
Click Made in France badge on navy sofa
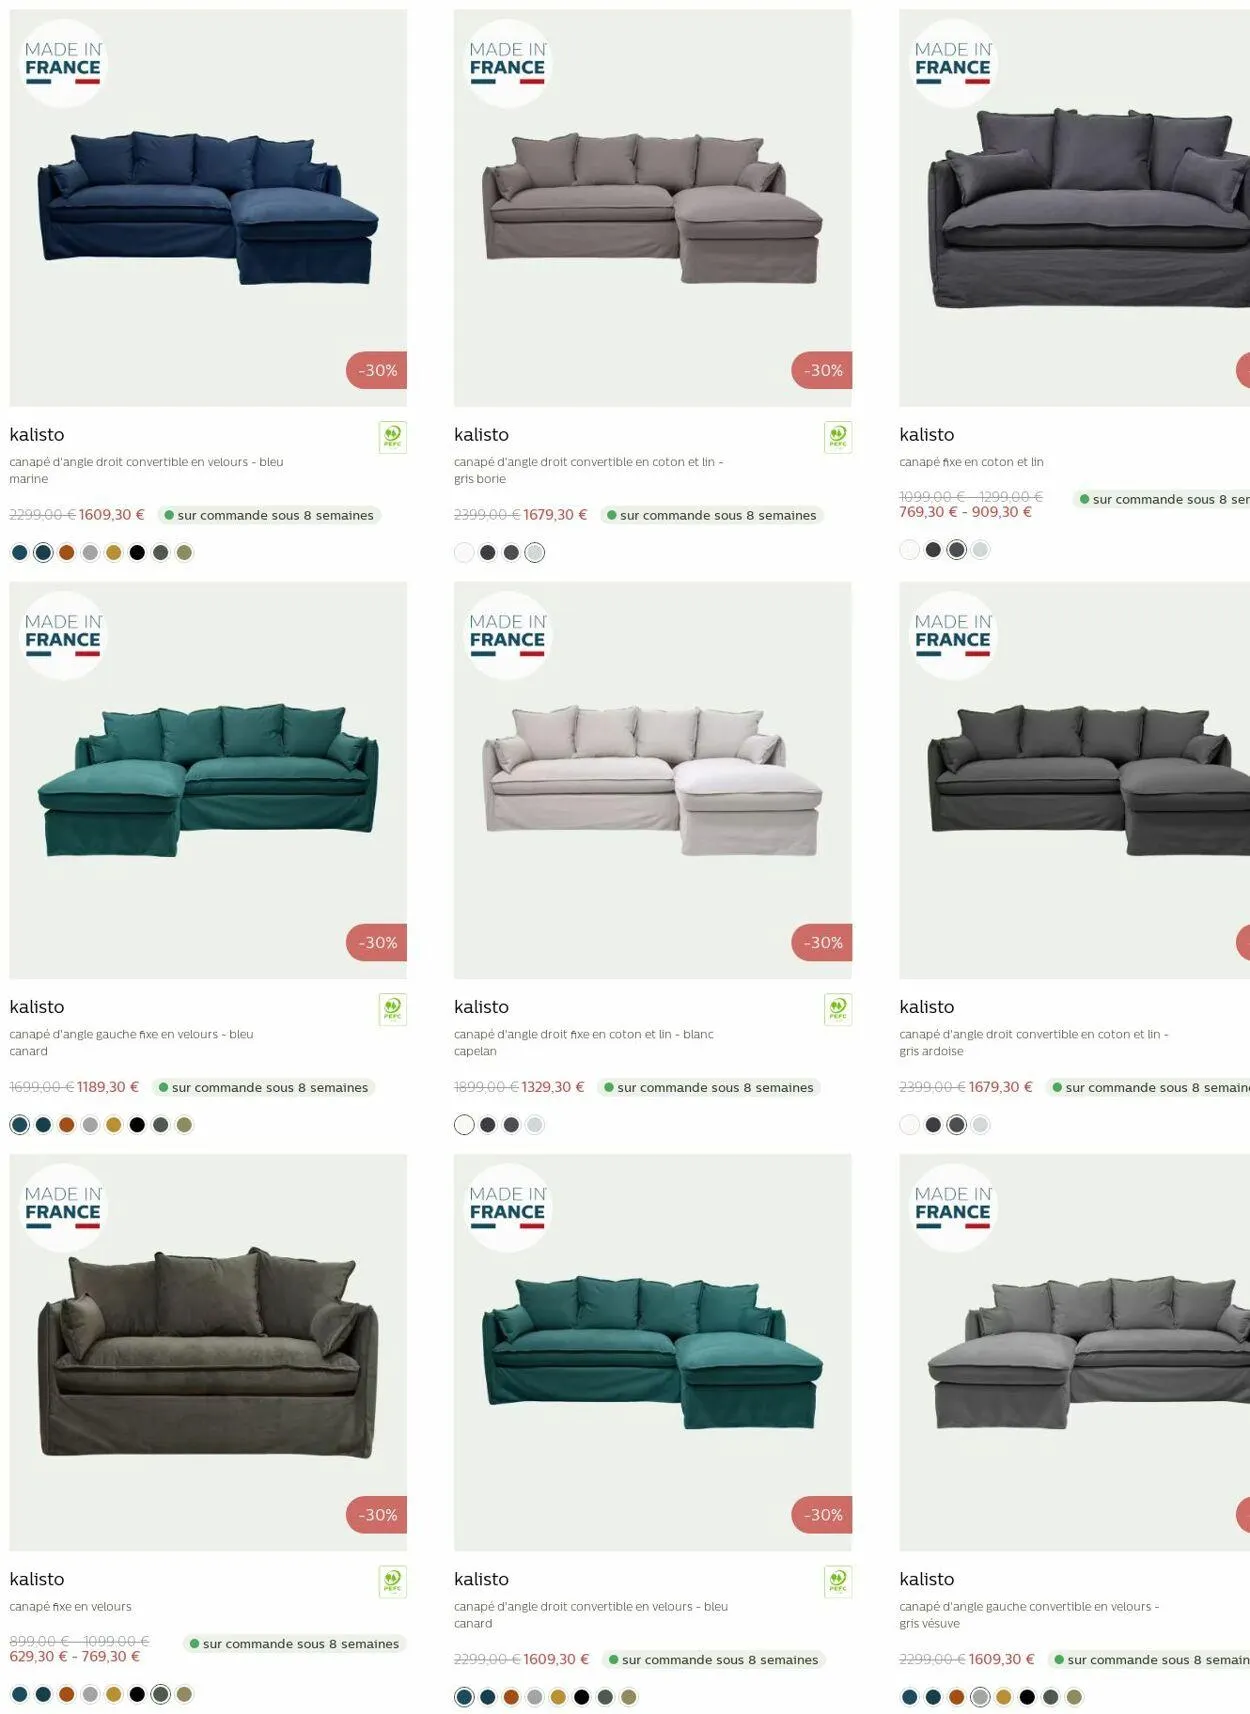click(63, 64)
